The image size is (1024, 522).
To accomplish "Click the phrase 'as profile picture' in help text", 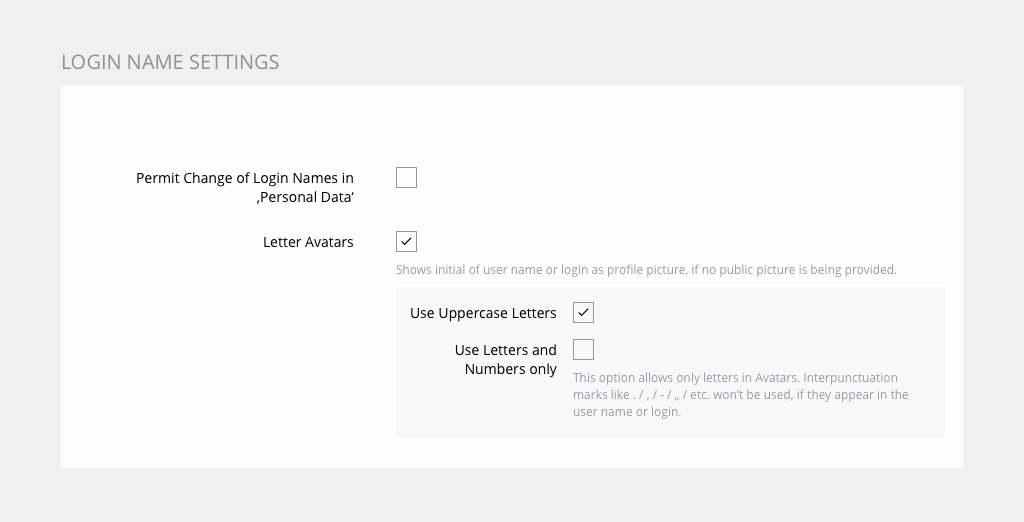I will tap(634, 270).
